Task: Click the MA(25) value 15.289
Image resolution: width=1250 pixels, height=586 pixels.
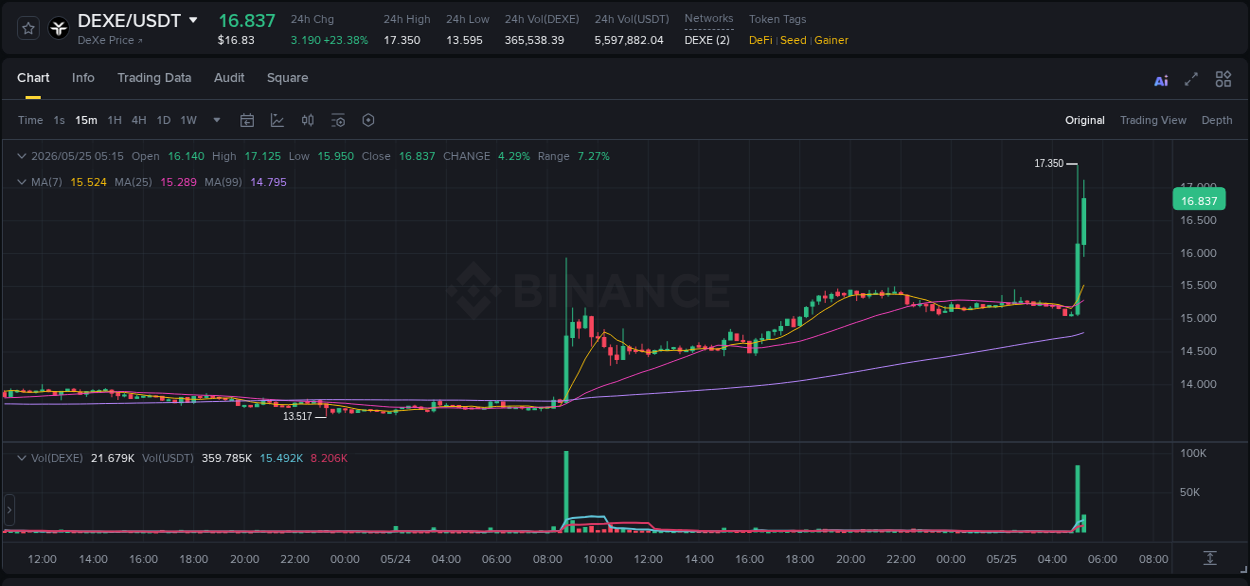Action: click(x=178, y=182)
